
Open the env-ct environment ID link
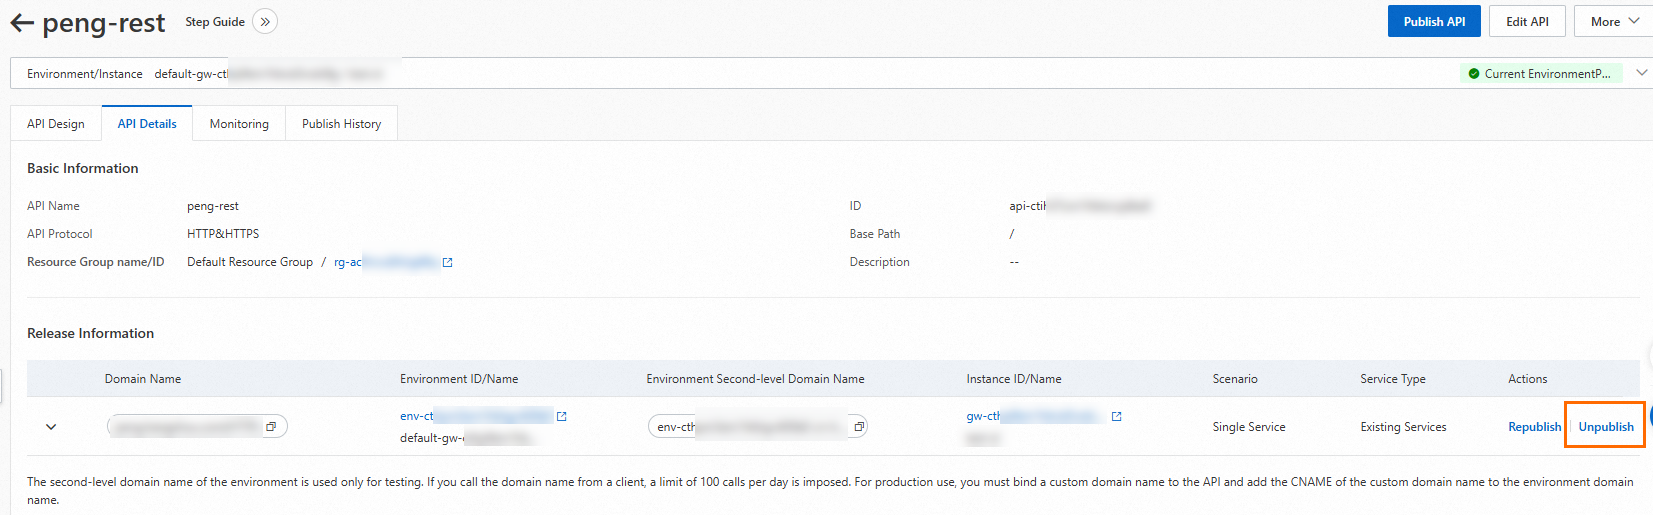[x=476, y=416]
